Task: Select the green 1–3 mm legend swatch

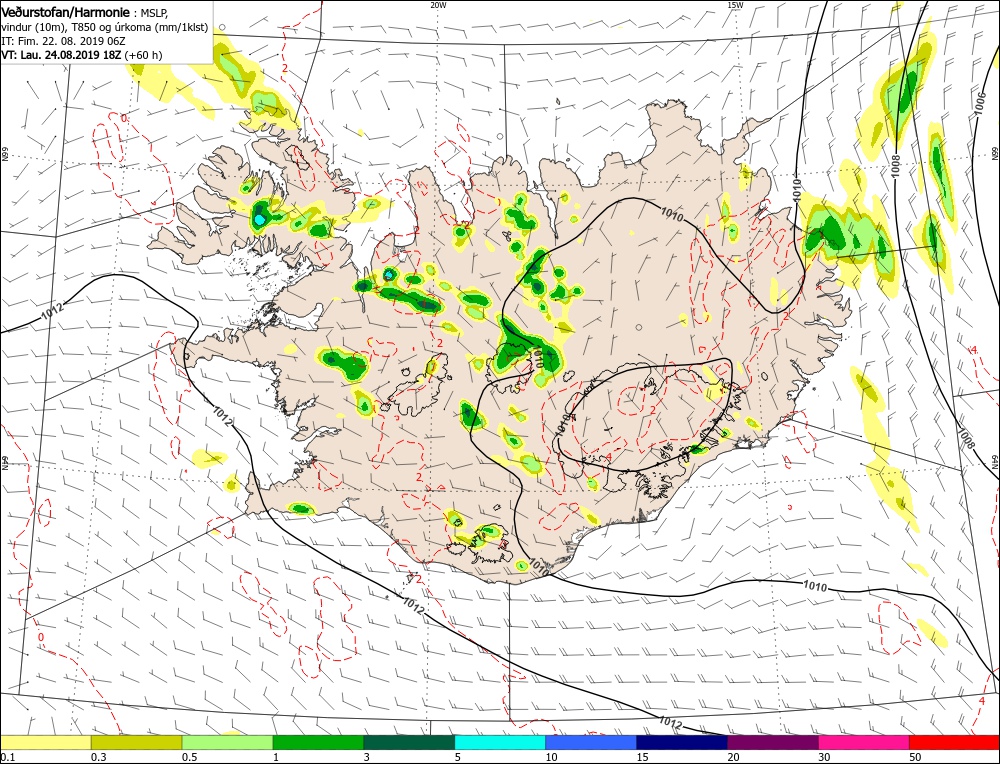Action: (318, 742)
